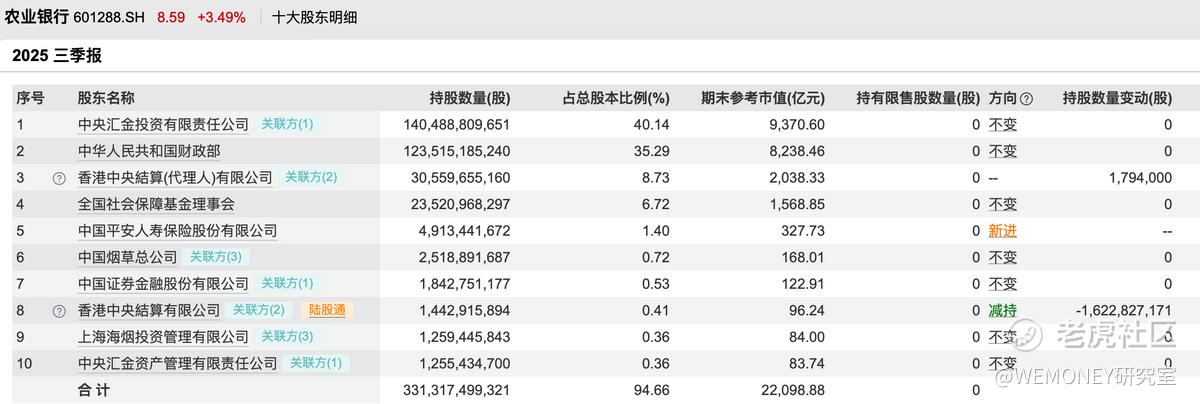Click the 减持 direction label in row 8

point(1003,311)
